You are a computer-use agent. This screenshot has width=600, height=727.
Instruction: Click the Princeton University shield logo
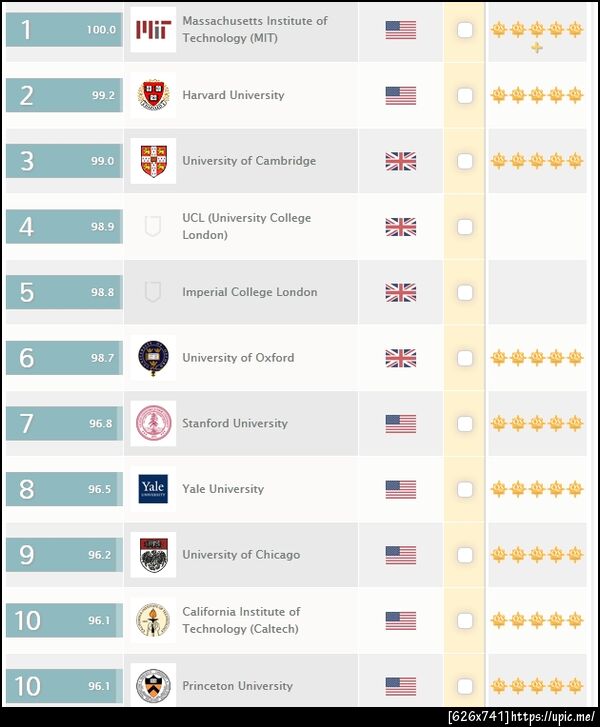pyautogui.click(x=153, y=686)
